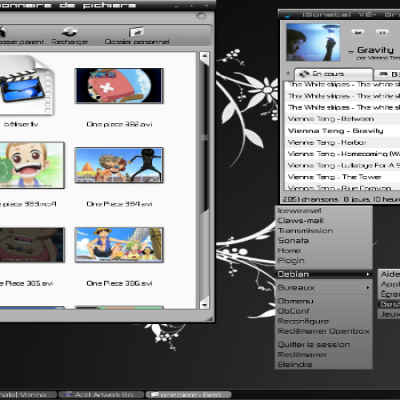
Task: Switch to Add Artwork taskbar window
Action: (102, 395)
